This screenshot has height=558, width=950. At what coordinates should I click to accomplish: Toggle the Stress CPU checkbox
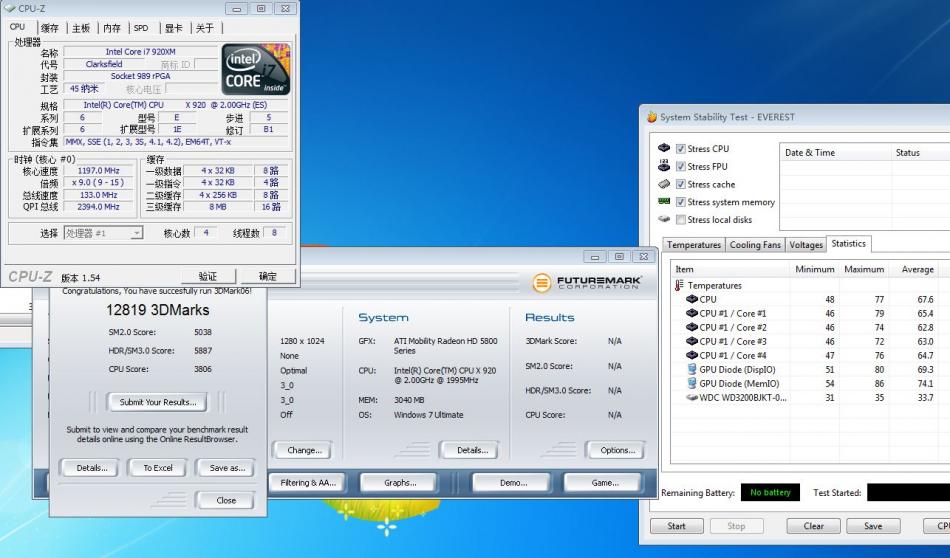pos(681,148)
